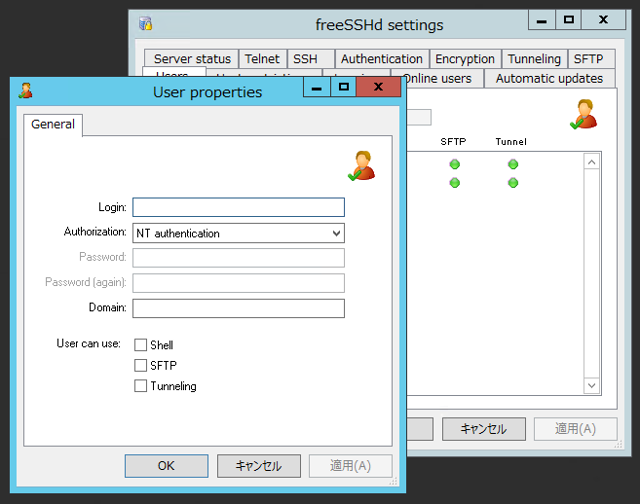Viewport: 640px width, 504px height.
Task: Enable the Shell checkbox
Action: tap(140, 345)
